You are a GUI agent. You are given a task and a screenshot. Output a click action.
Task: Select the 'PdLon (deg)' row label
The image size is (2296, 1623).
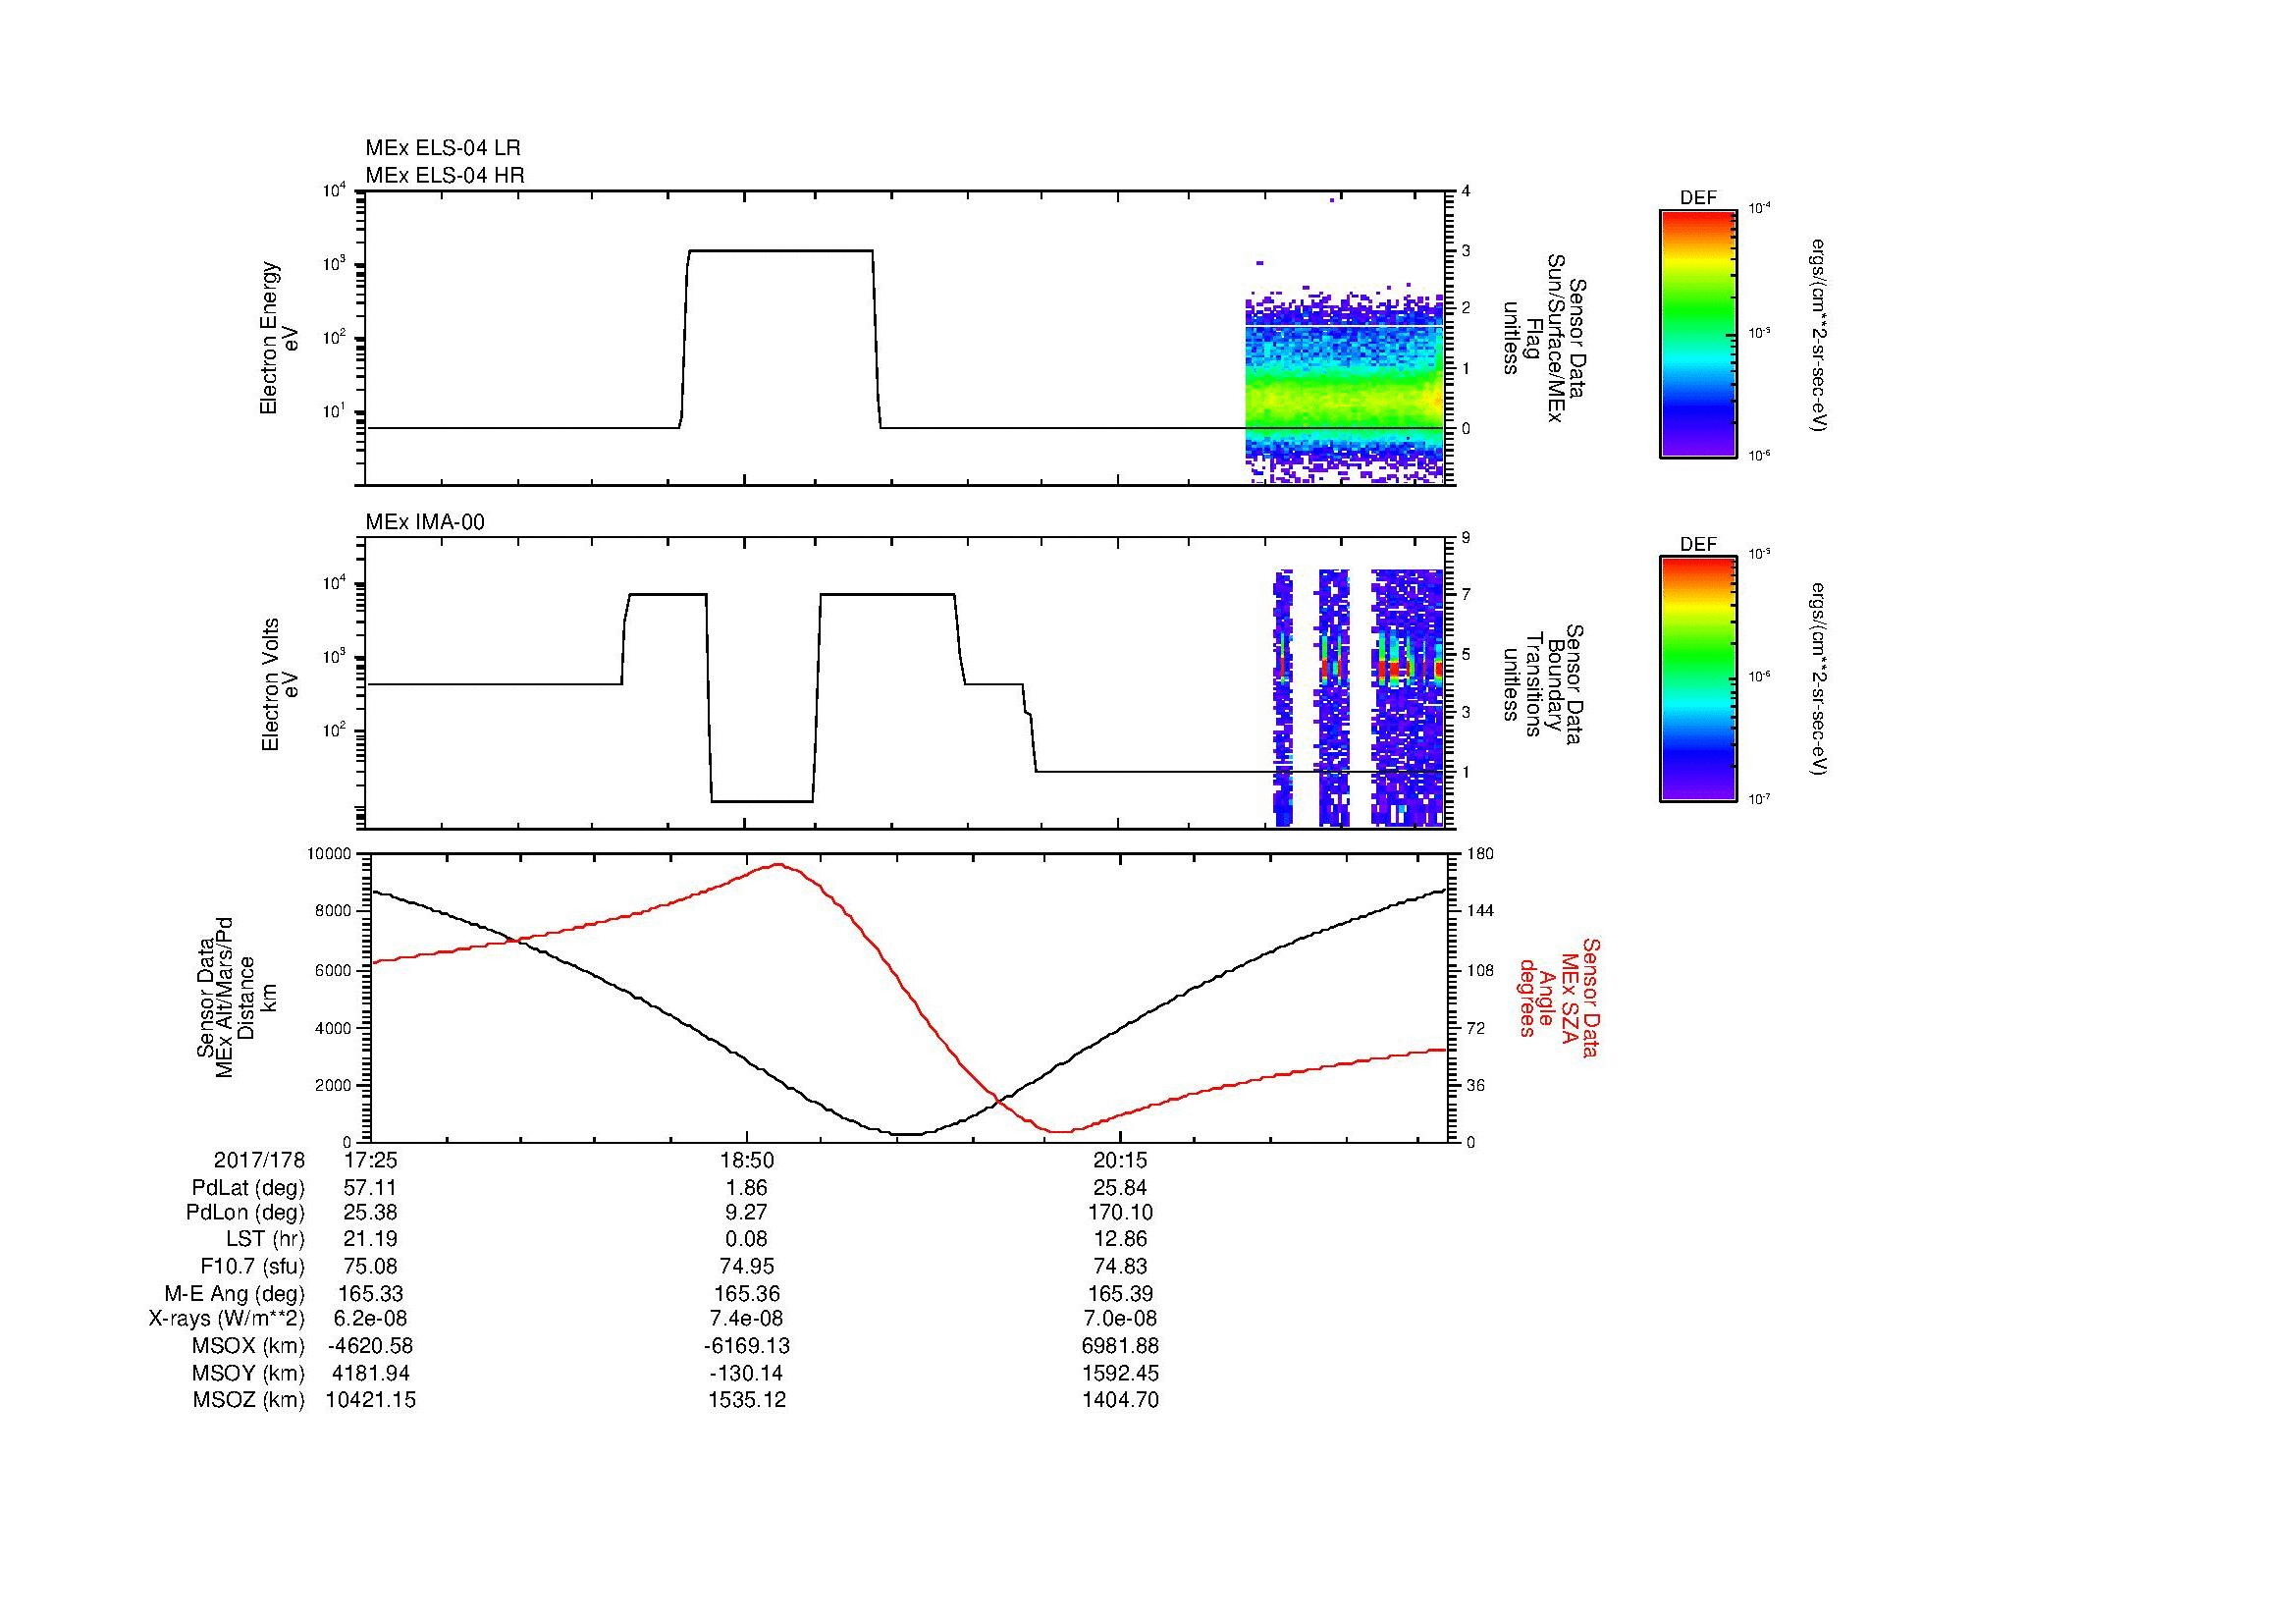point(246,1213)
